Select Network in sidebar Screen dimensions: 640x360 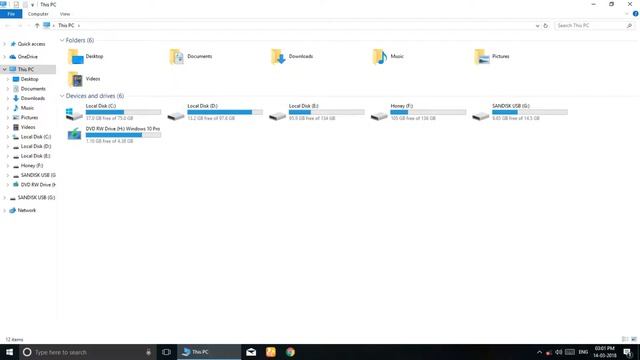pyautogui.click(x=27, y=210)
